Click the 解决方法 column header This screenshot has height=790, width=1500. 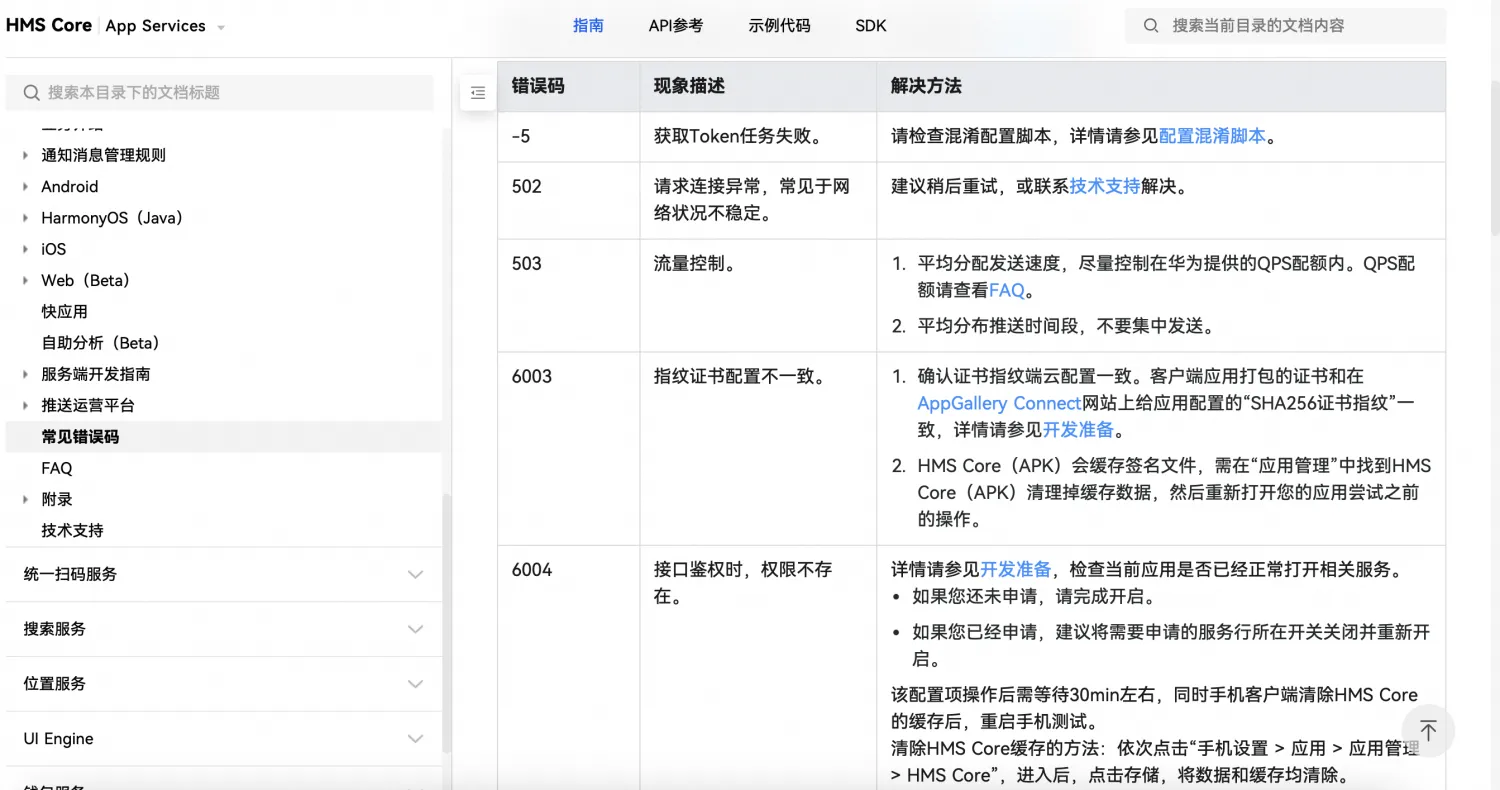pos(1161,86)
